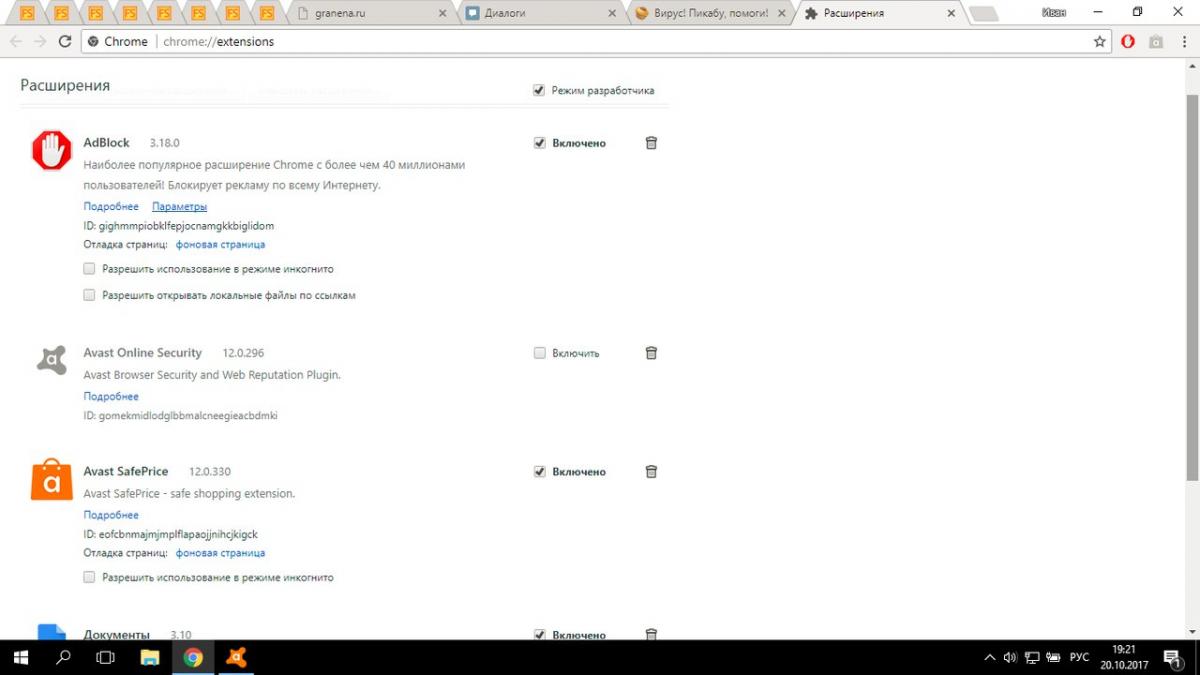Close the Диалоги tab
Viewport: 1200px width, 675px height.
[x=612, y=13]
